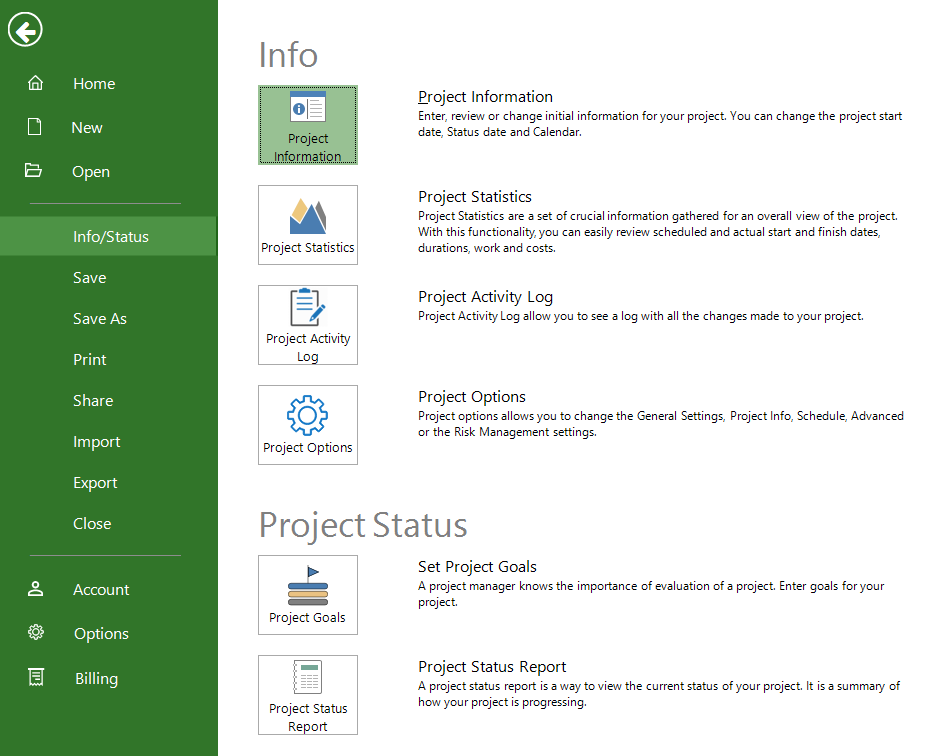The image size is (950, 756).
Task: Click the New document icon
Action: 35,128
